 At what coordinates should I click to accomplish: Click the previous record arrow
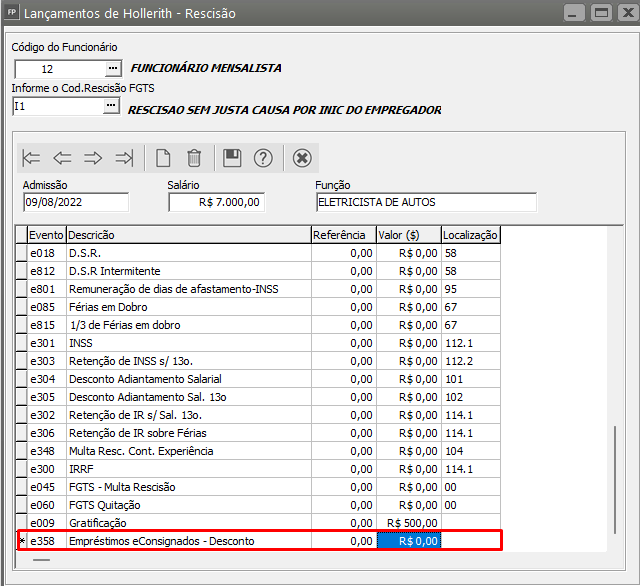(x=63, y=158)
